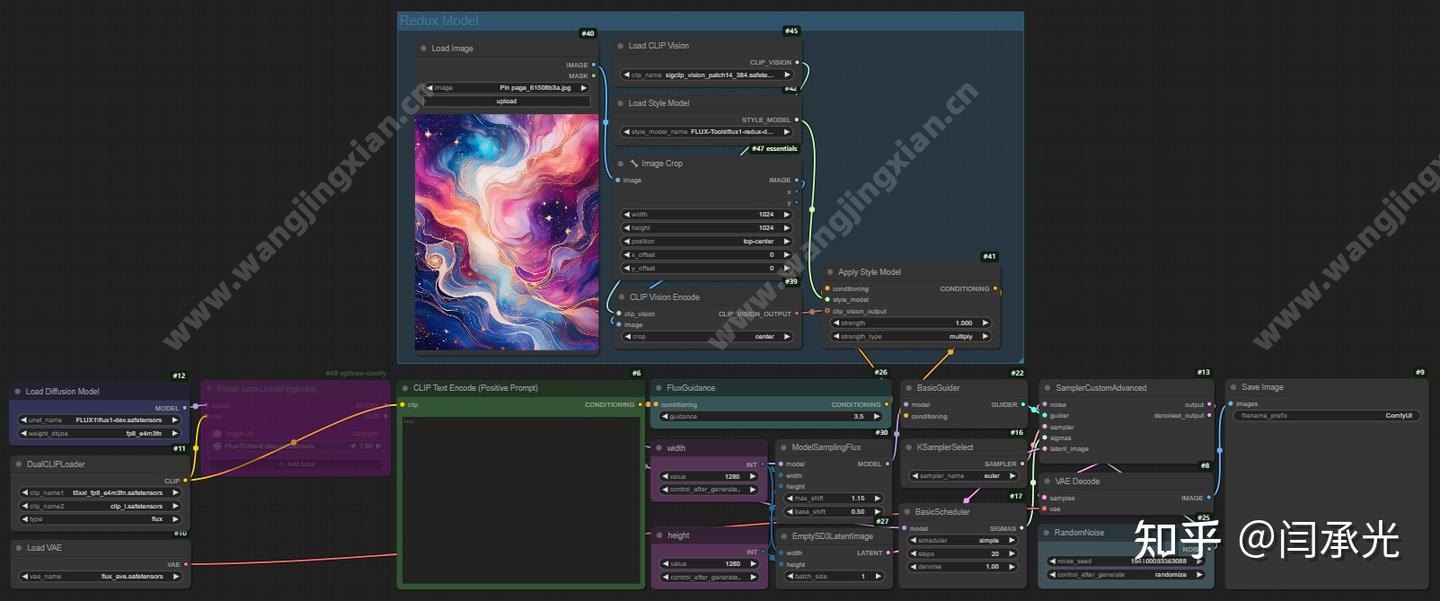
Task: Collapse the DualCLIPLoader node dot
Action: click(18, 464)
